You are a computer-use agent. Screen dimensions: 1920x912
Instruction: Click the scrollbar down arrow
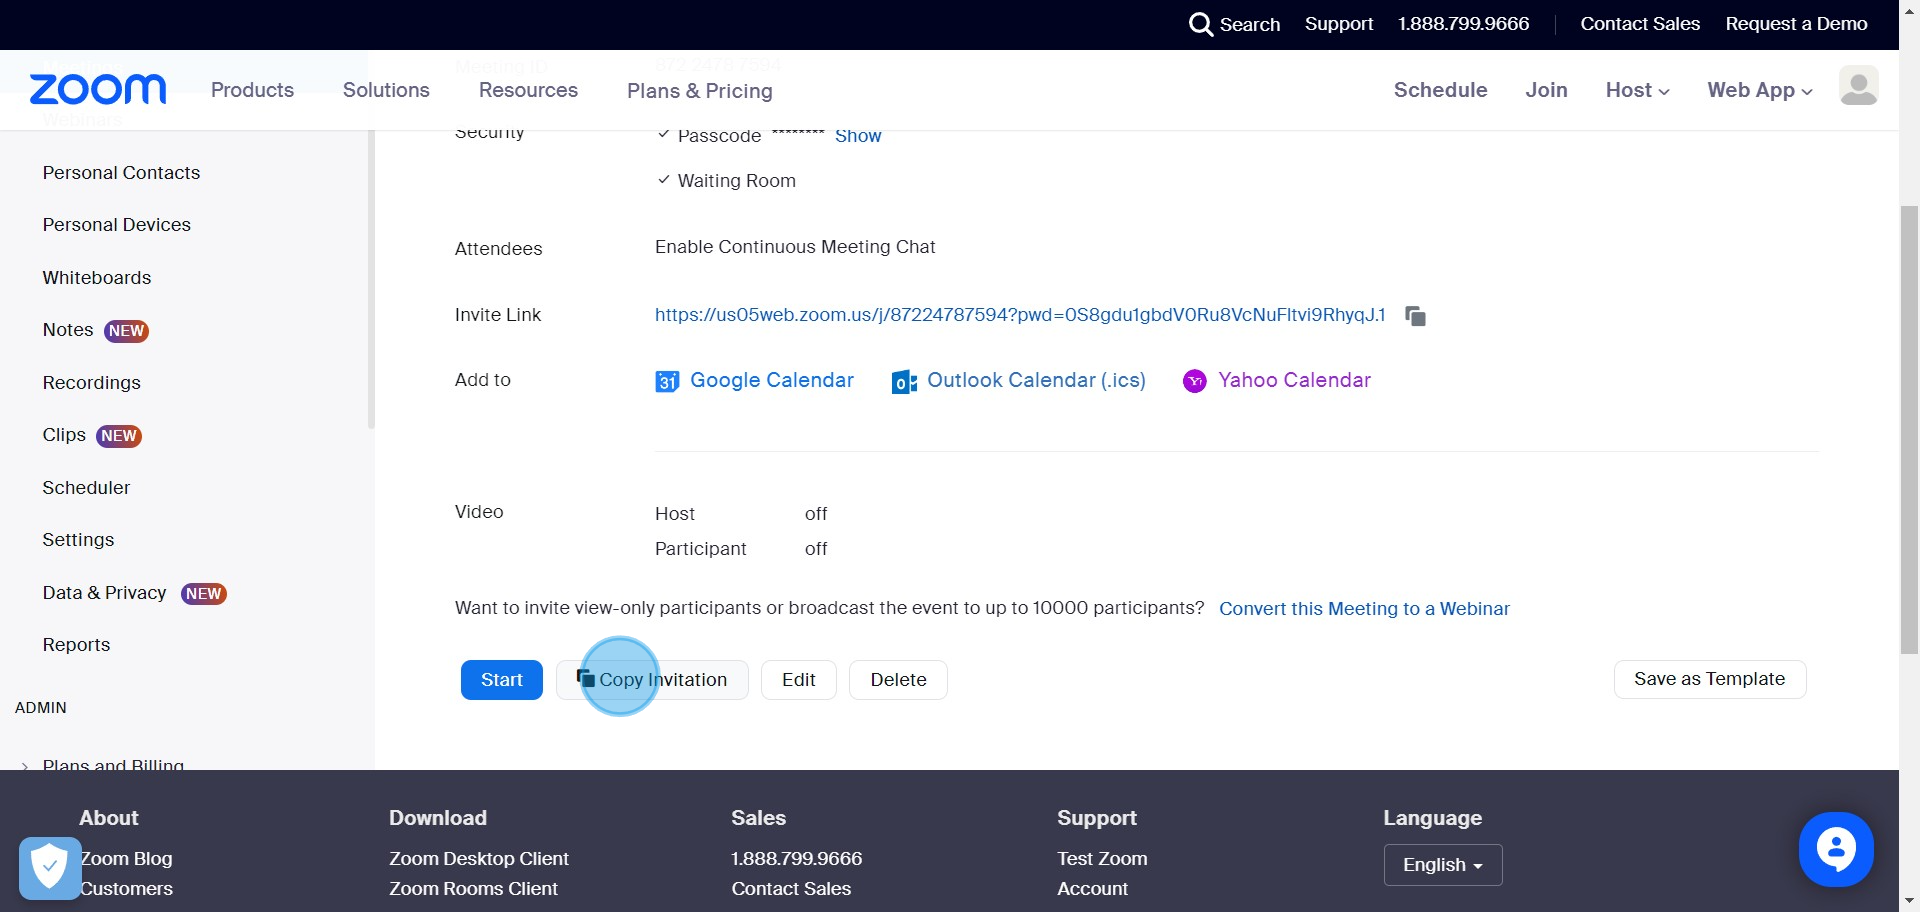[1909, 901]
